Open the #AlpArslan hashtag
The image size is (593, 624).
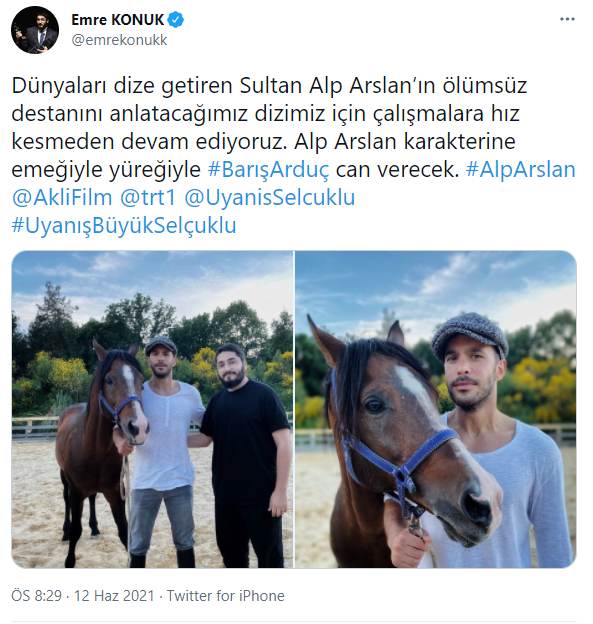point(521,170)
